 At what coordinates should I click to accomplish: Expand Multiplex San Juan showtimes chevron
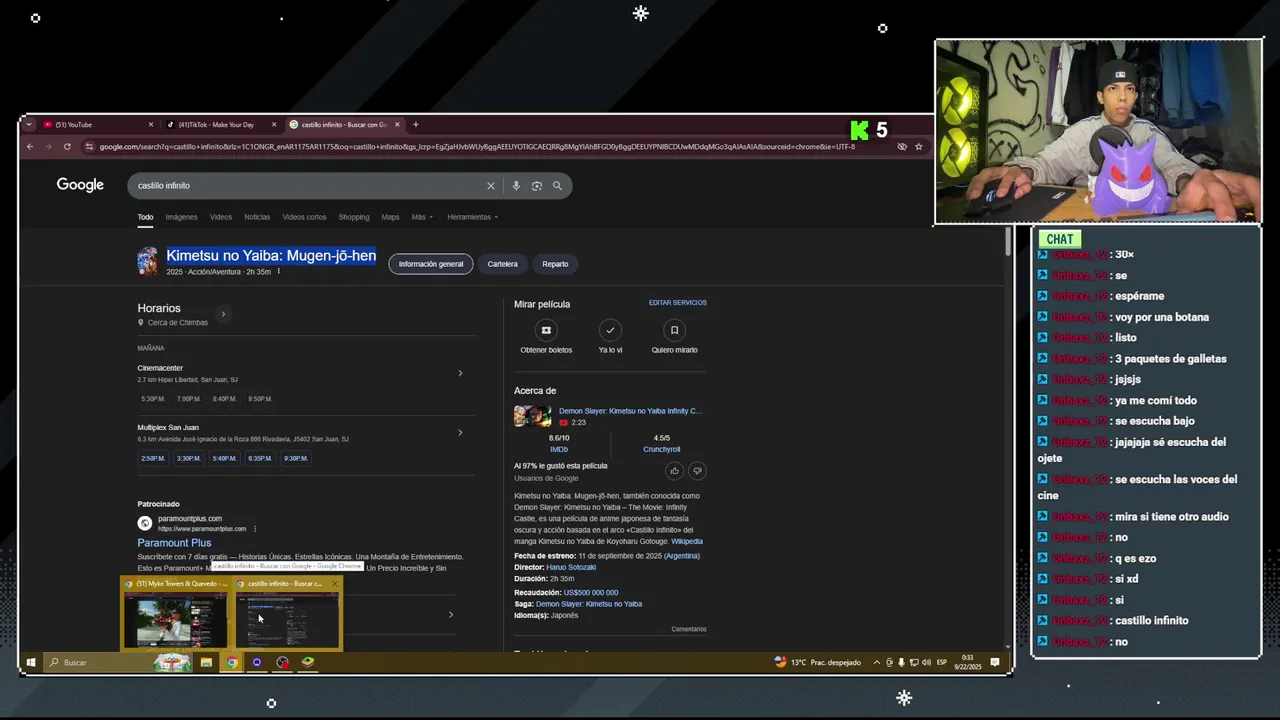pos(460,433)
